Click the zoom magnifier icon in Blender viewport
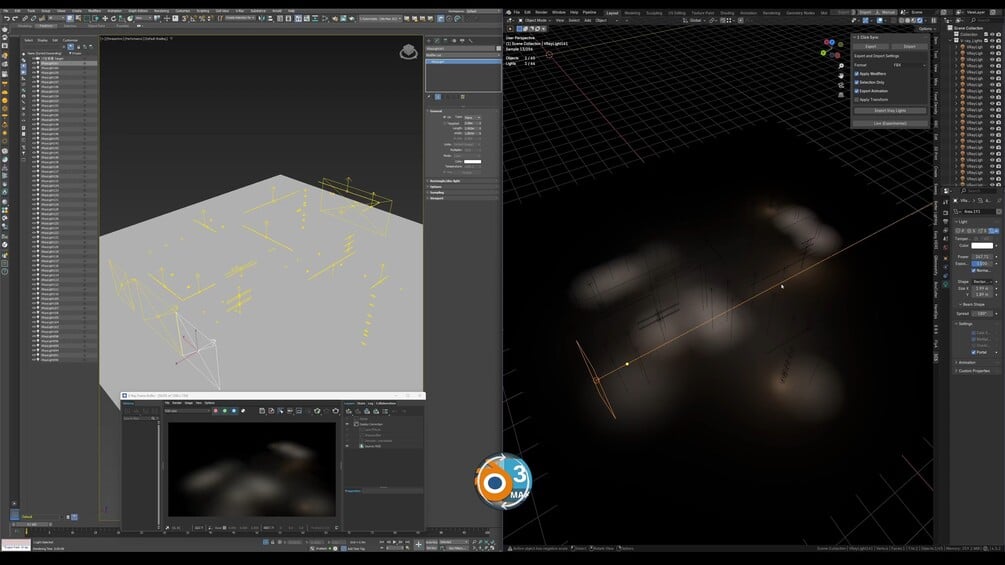 click(x=841, y=66)
